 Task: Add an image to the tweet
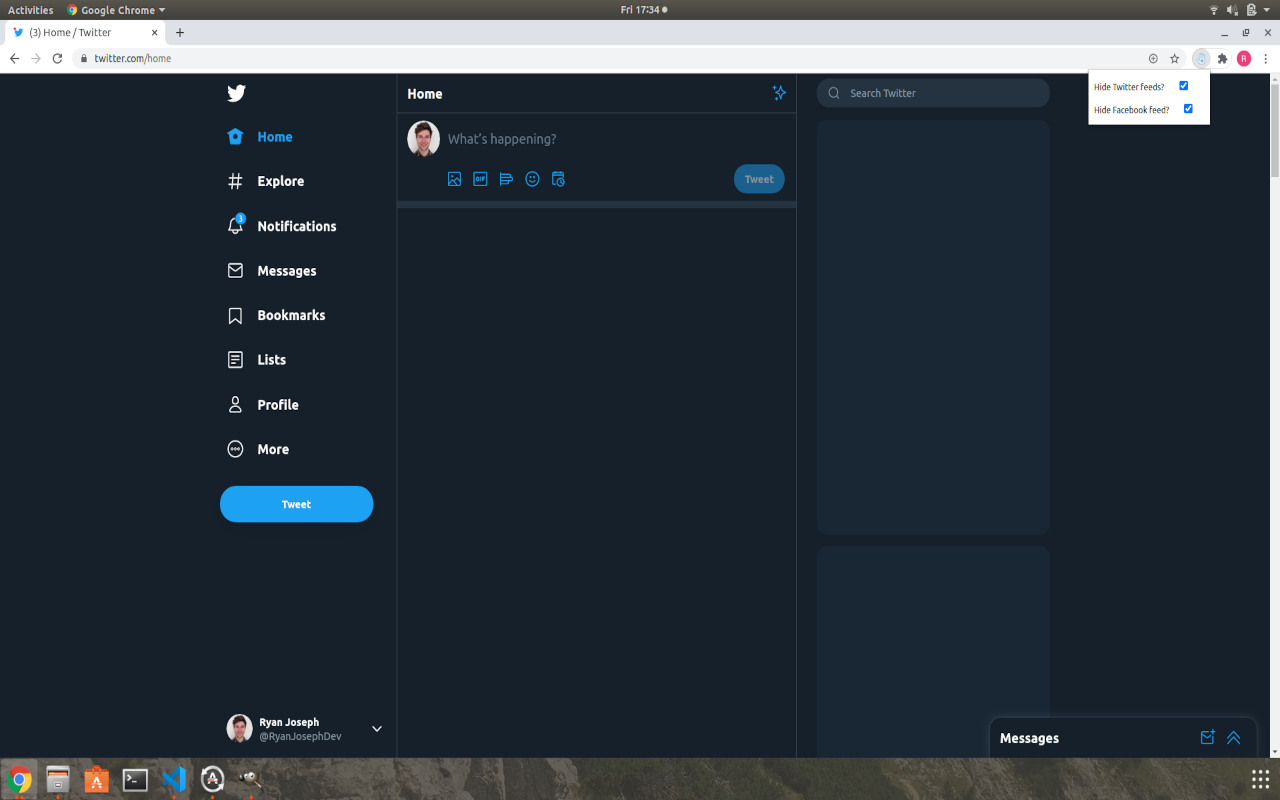(454, 179)
